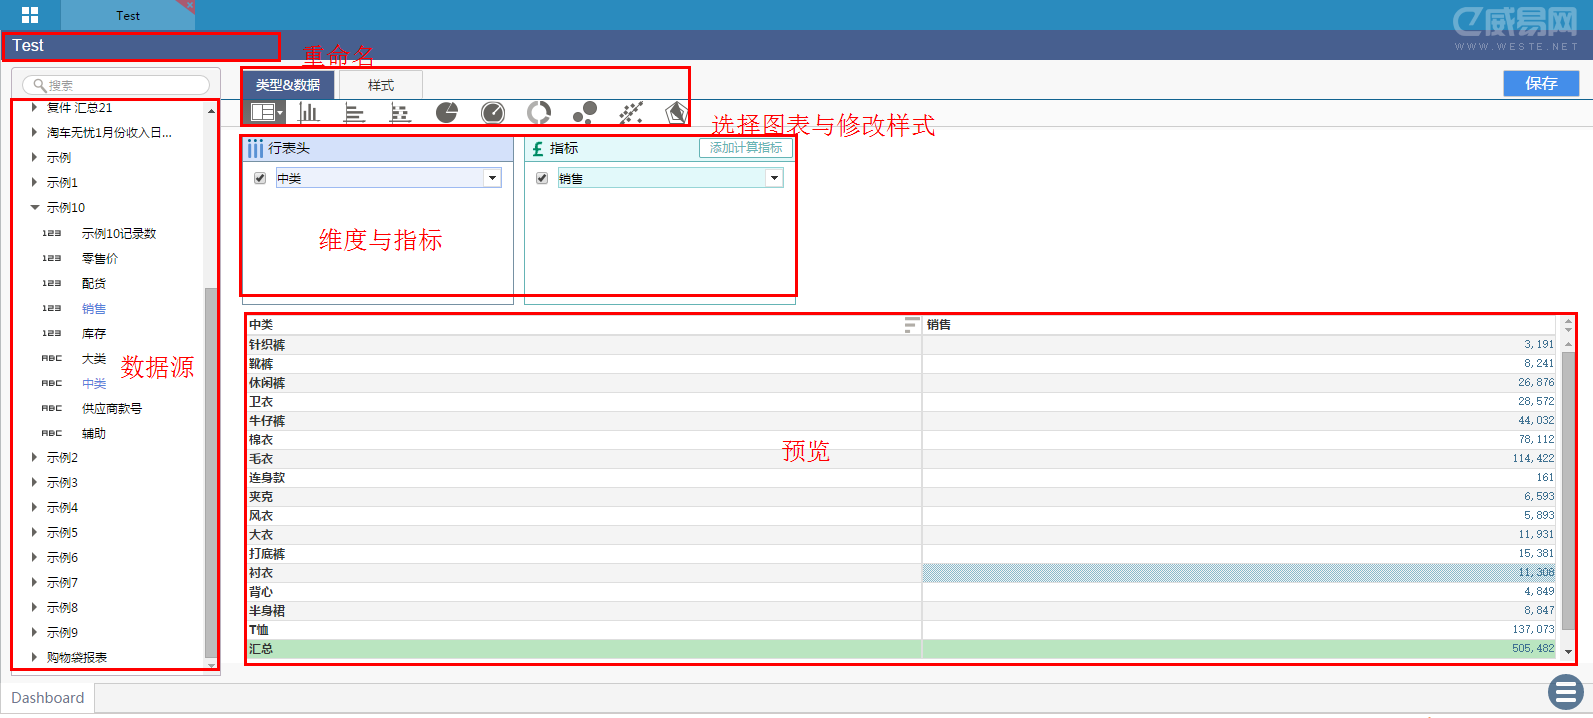Viewport: 1593px width, 718px height.
Task: Collapse the 示例10 data source node
Action: [35, 208]
